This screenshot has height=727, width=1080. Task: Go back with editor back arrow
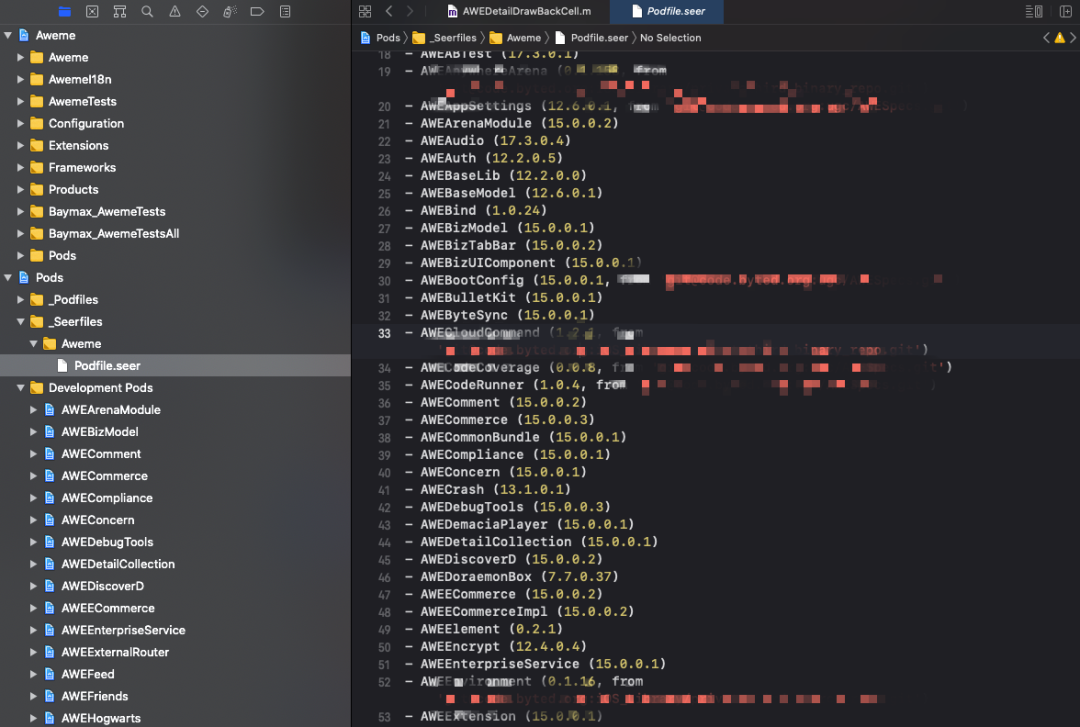coord(389,11)
